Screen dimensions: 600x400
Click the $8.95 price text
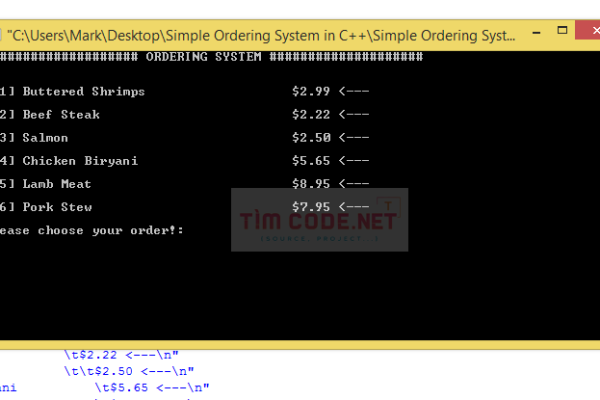311,184
